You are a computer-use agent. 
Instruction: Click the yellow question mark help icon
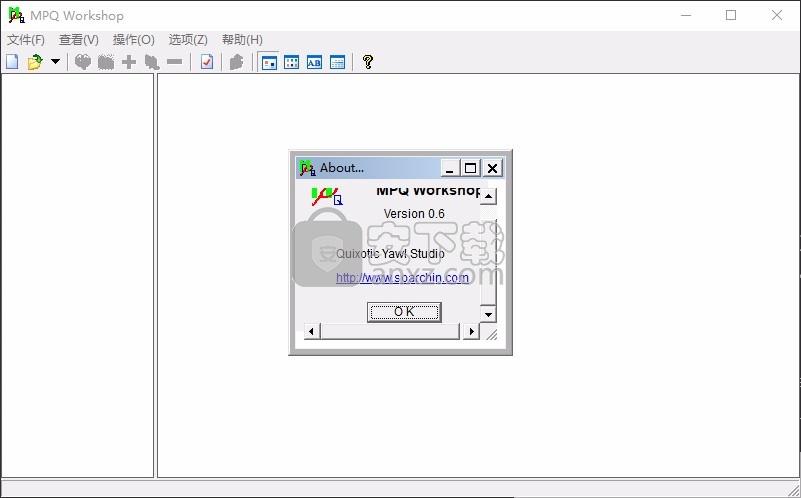(x=368, y=62)
